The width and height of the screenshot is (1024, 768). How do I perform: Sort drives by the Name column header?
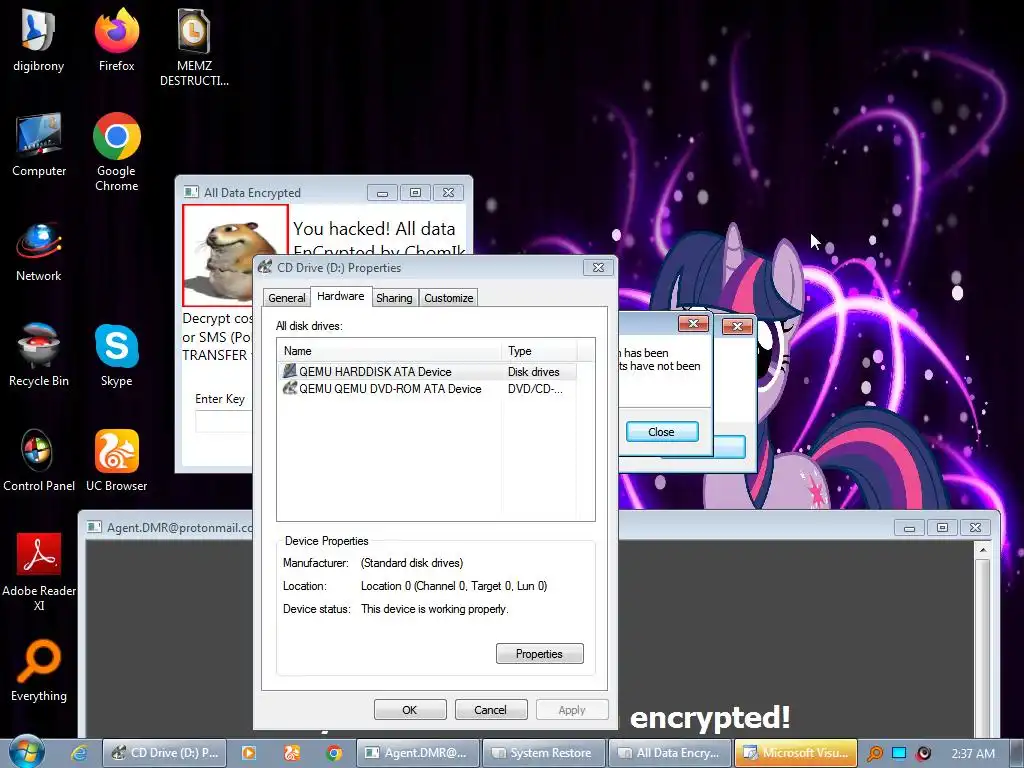click(390, 351)
